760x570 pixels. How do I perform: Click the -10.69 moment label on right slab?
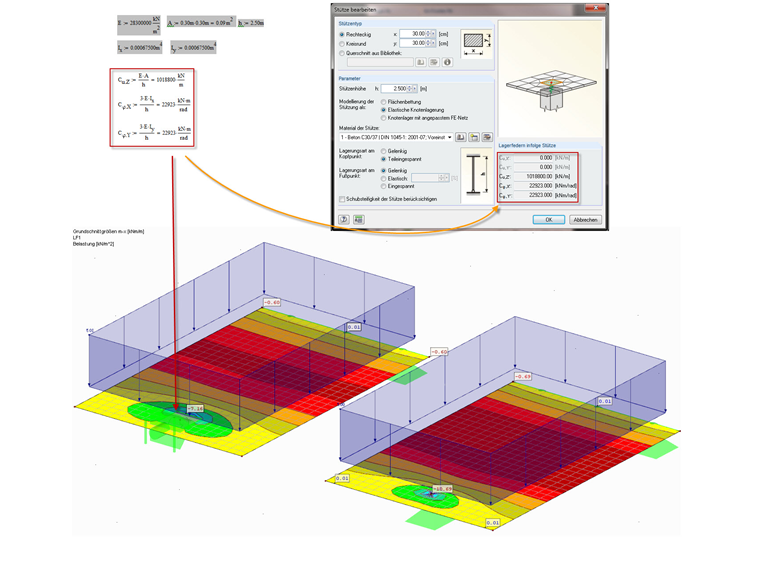(x=443, y=489)
